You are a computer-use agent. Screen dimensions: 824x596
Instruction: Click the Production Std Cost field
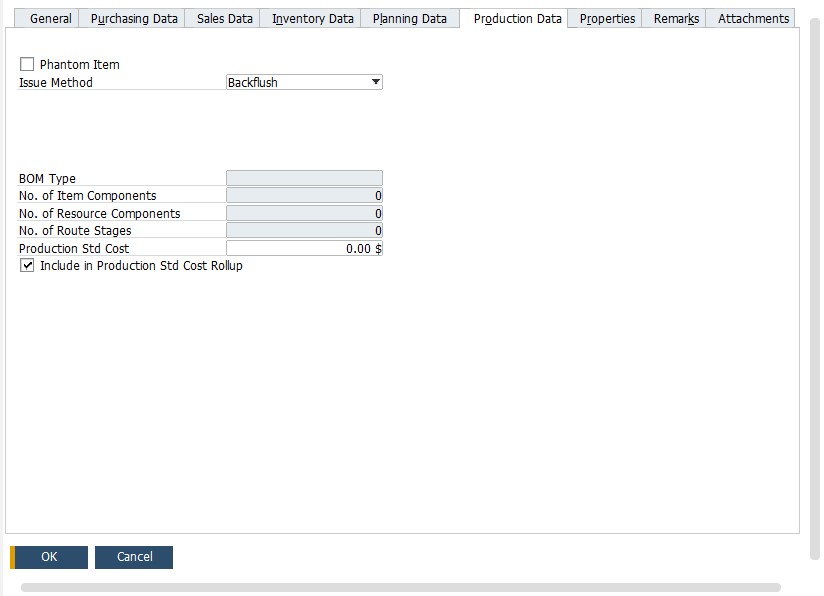pyautogui.click(x=305, y=248)
